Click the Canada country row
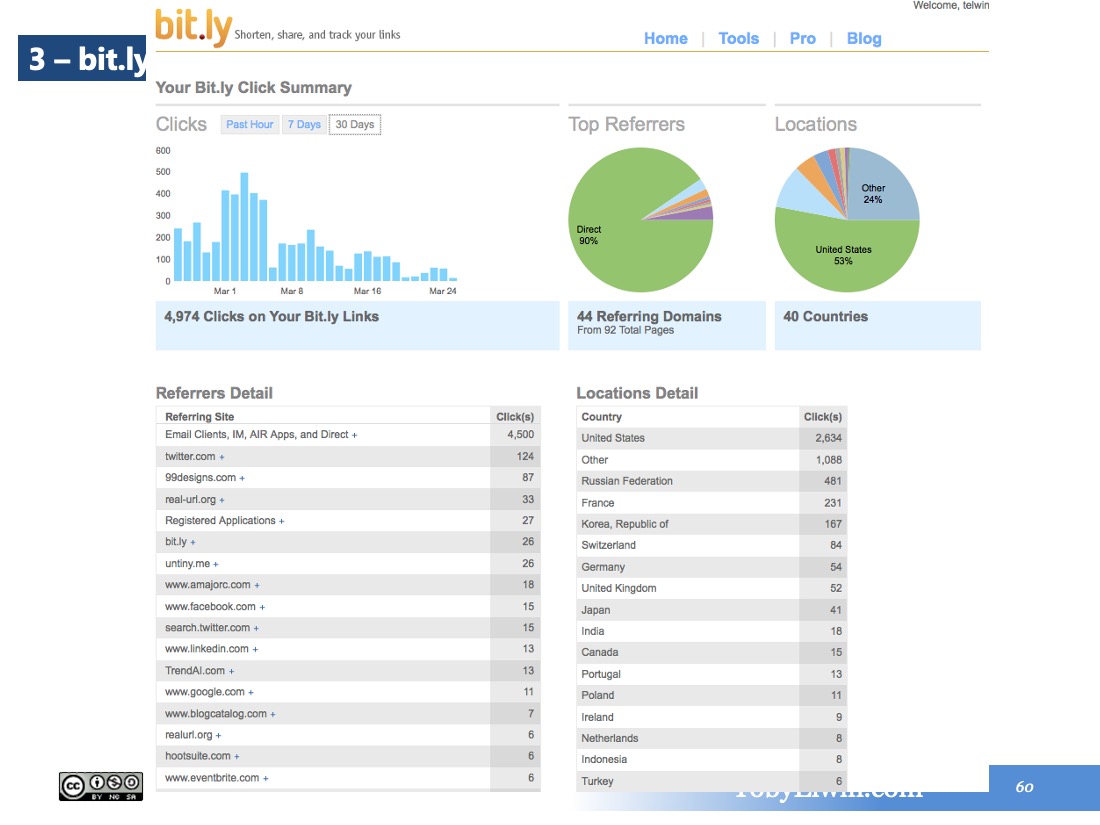 coord(711,652)
